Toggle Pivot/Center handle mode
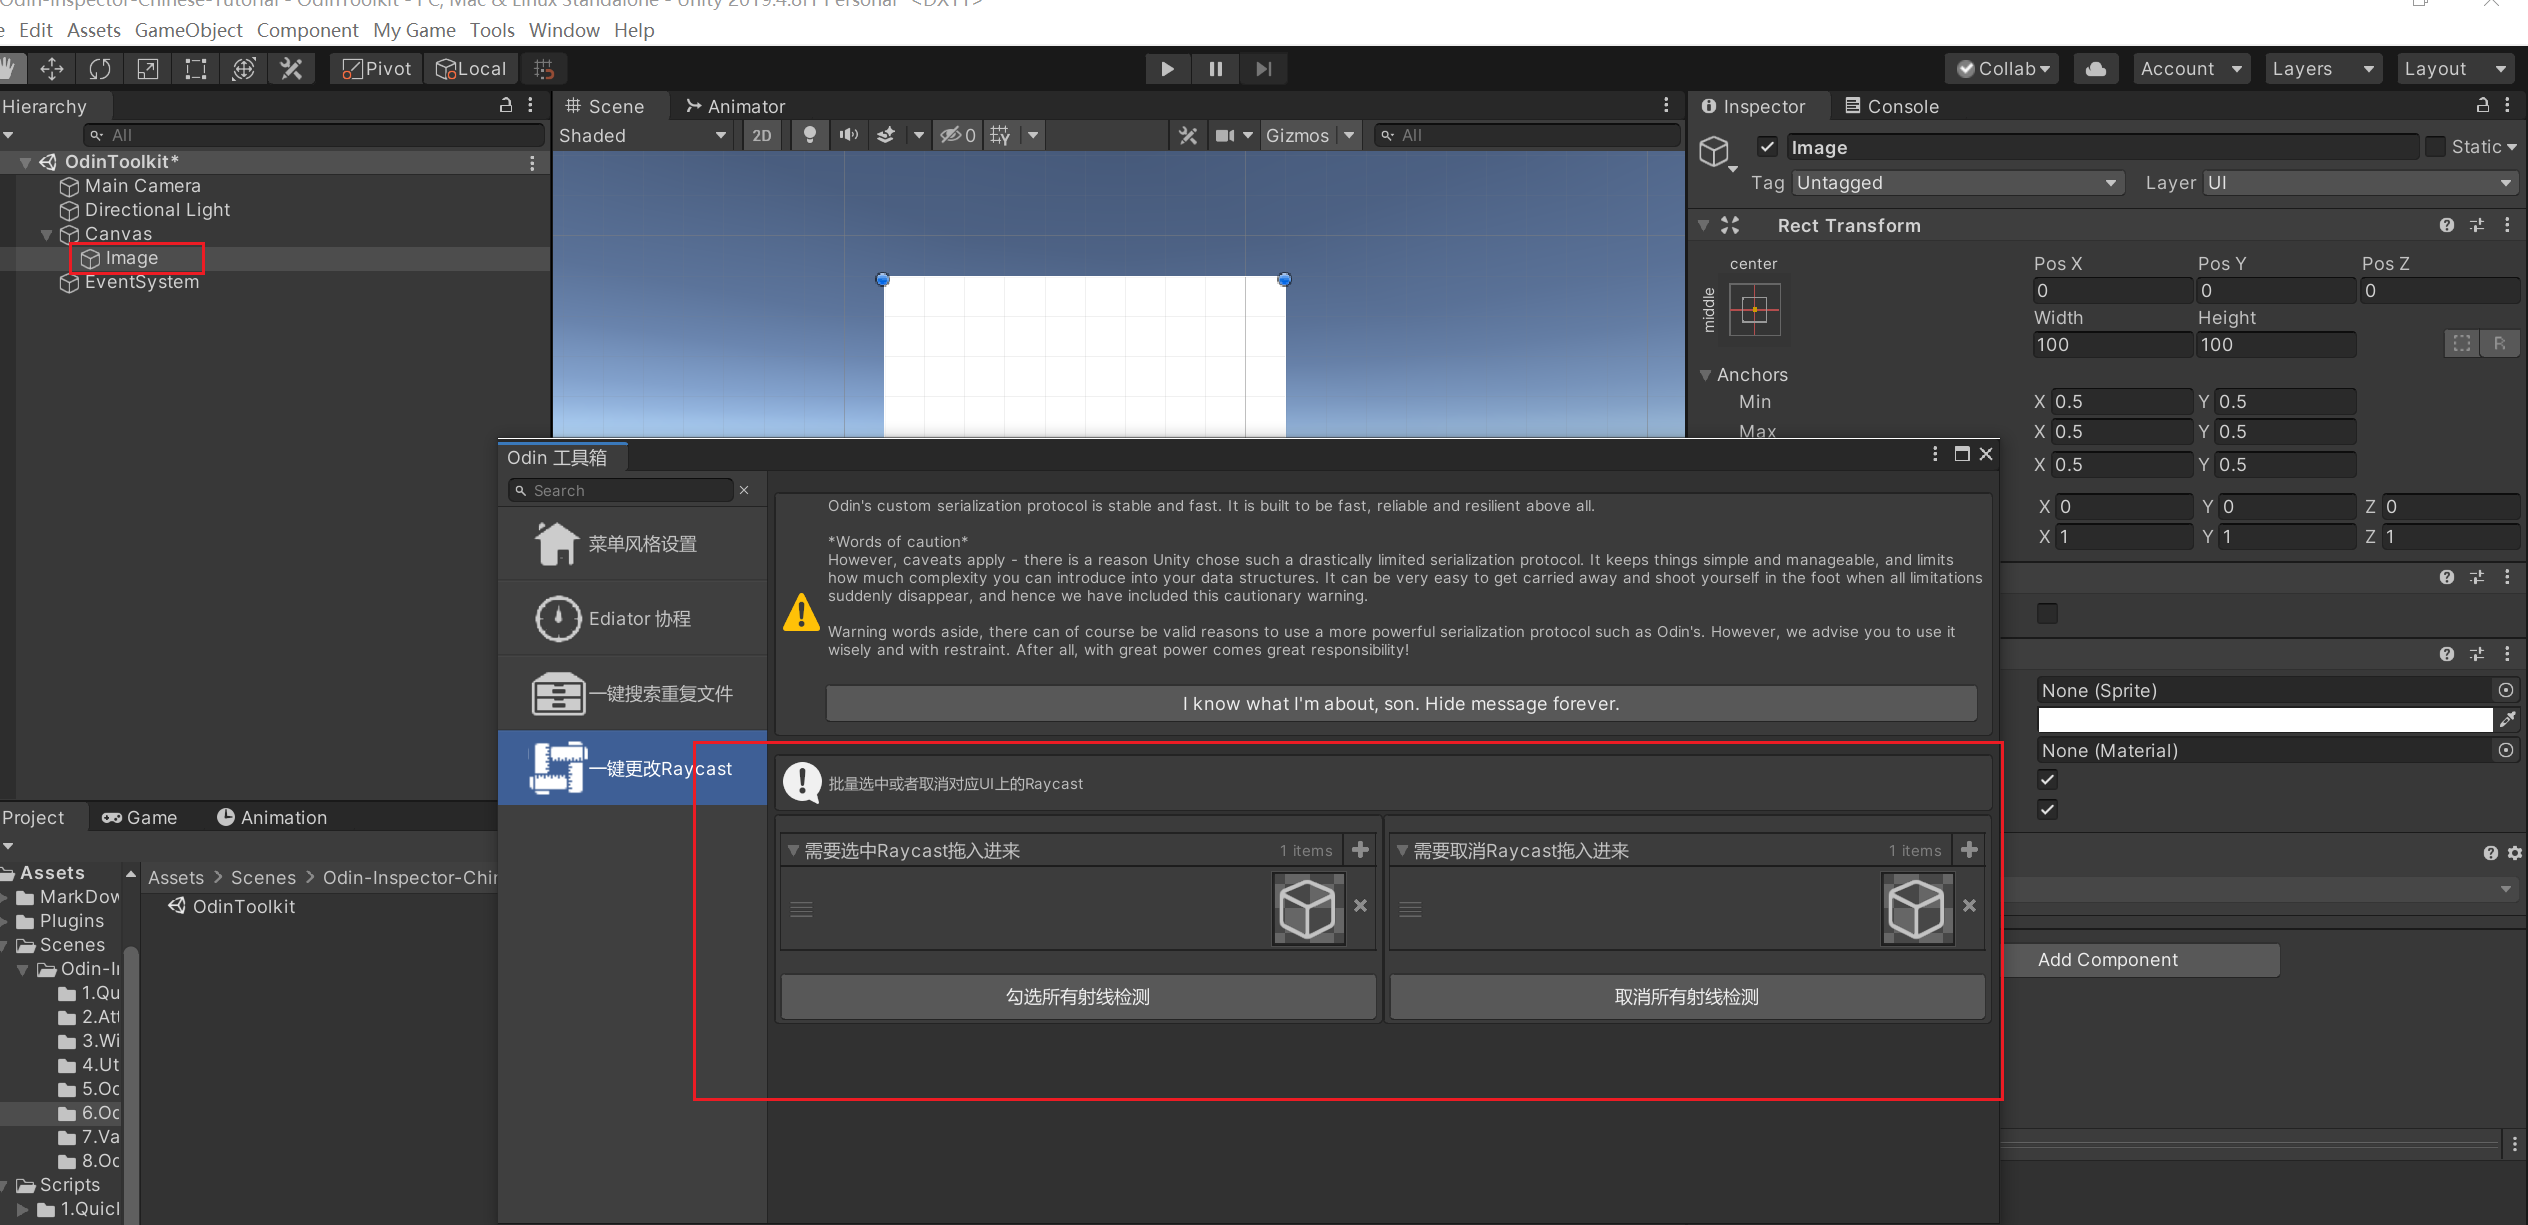2528x1225 pixels. (376, 69)
